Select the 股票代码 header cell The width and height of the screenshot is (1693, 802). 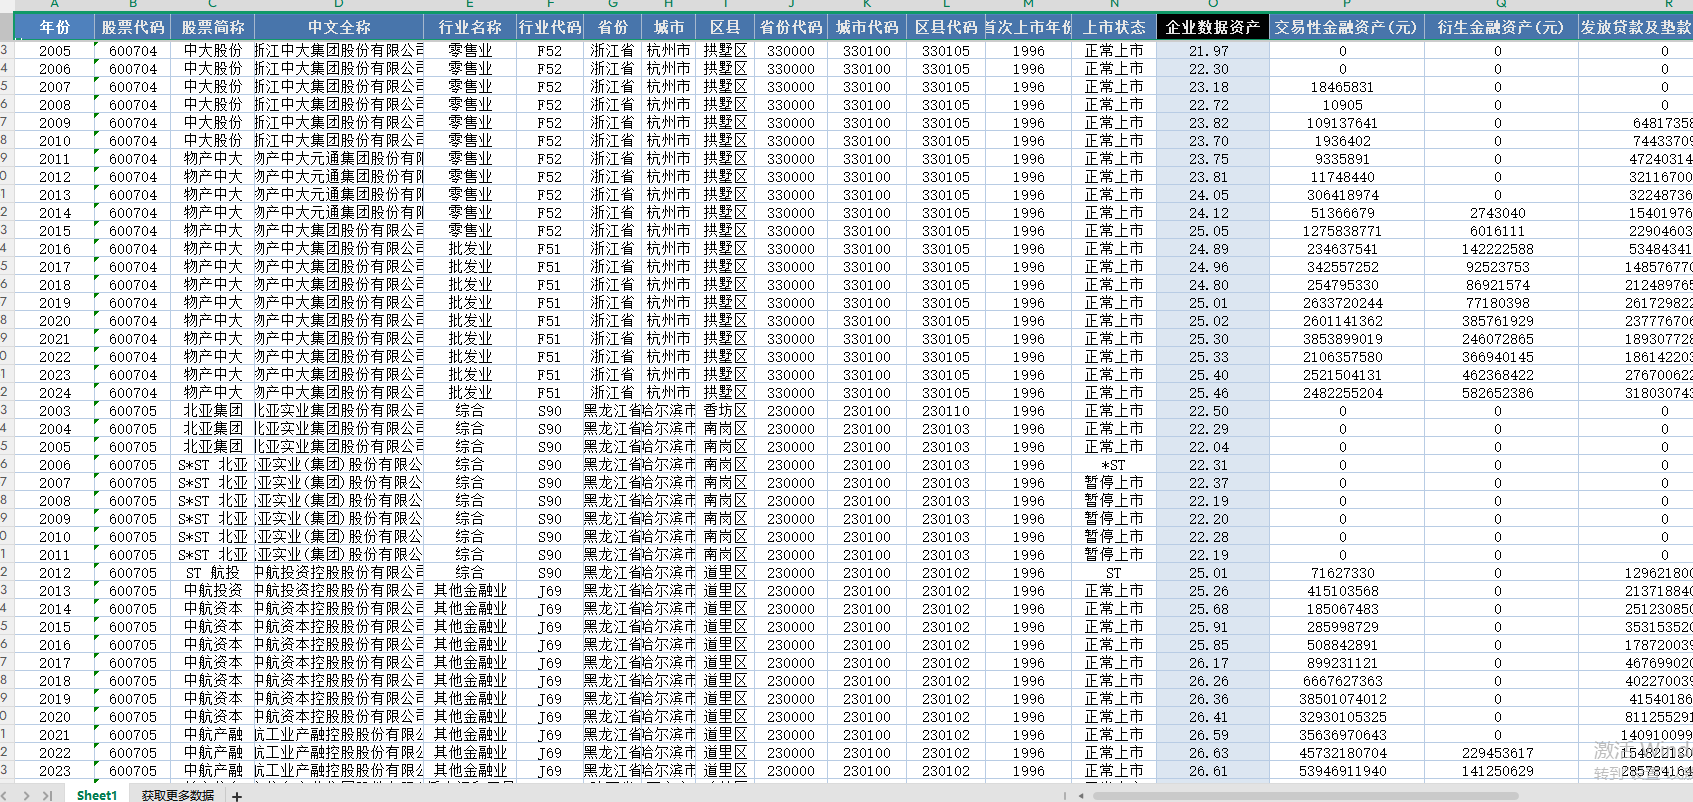(133, 27)
